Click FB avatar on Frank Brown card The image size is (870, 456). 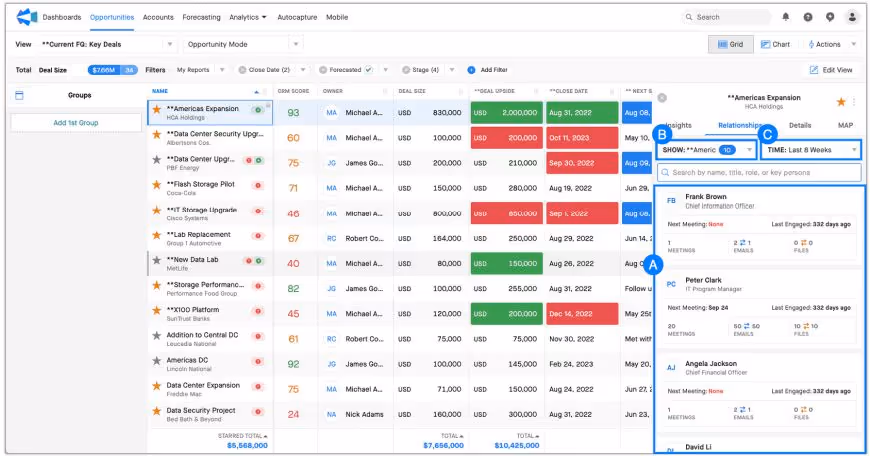point(671,201)
